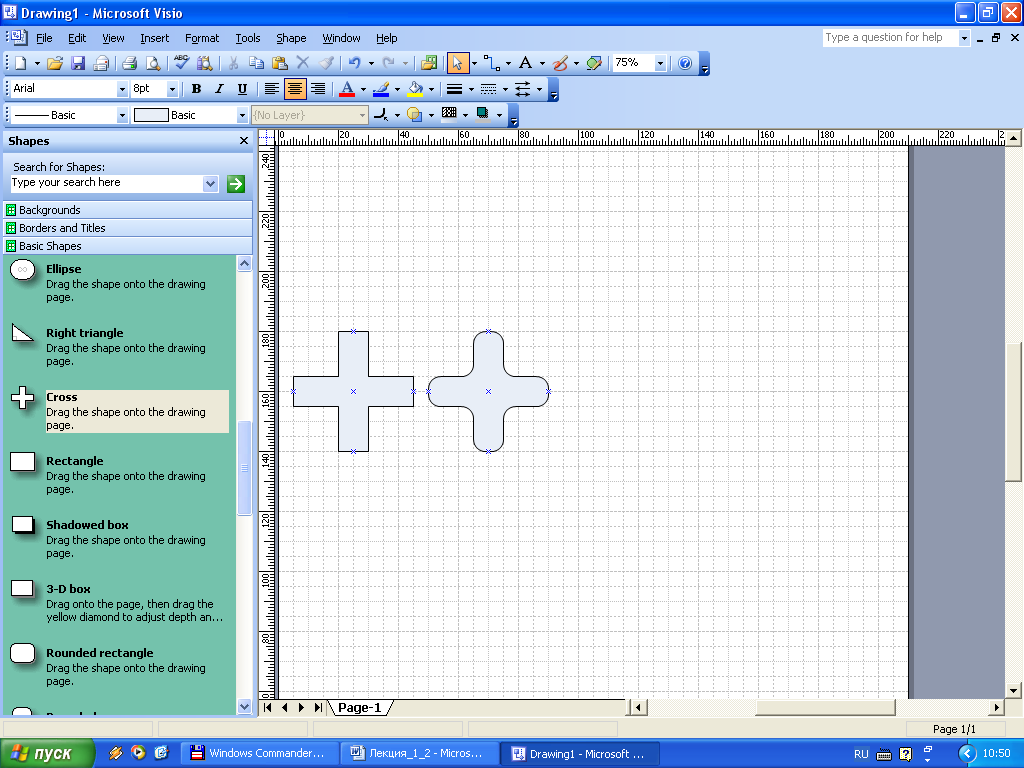Enable center text alignment
Image resolution: width=1024 pixels, height=768 pixels.
tap(295, 89)
